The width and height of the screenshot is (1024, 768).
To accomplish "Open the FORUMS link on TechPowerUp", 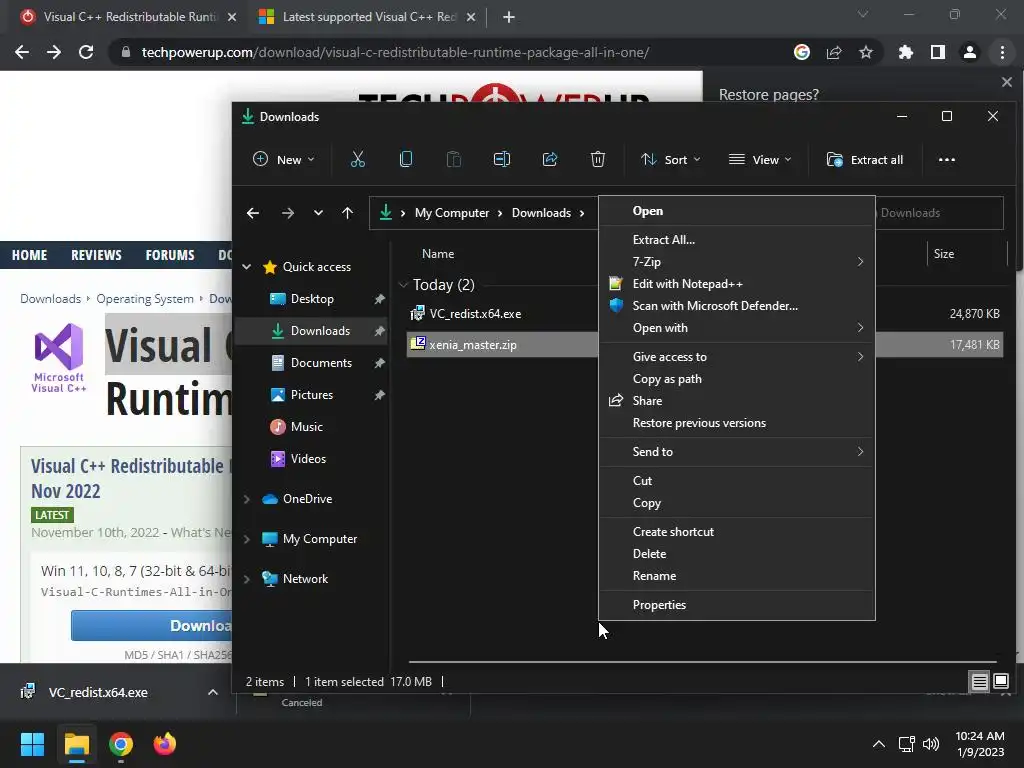I will click(170, 255).
